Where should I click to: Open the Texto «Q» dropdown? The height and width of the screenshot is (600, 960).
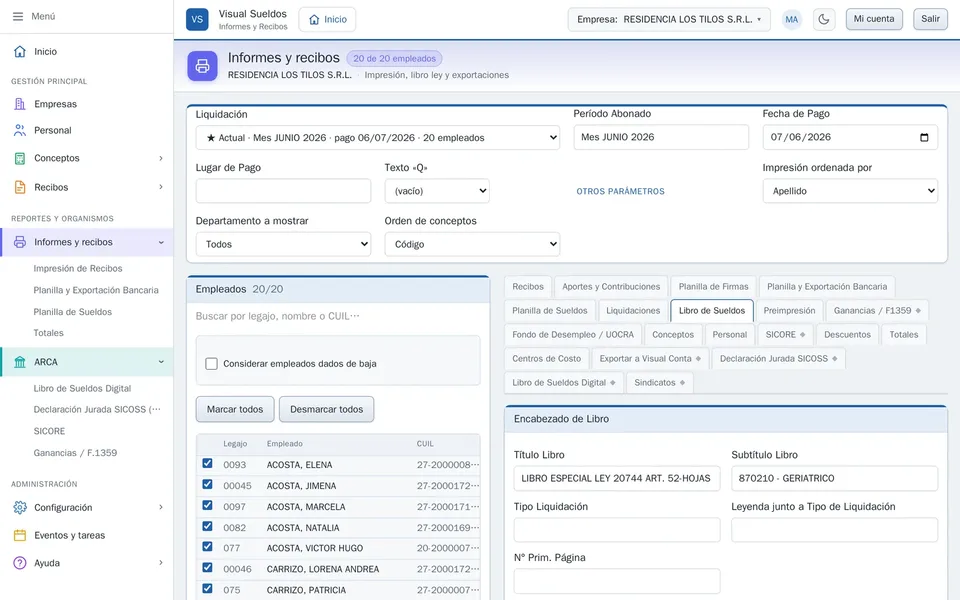coord(437,191)
